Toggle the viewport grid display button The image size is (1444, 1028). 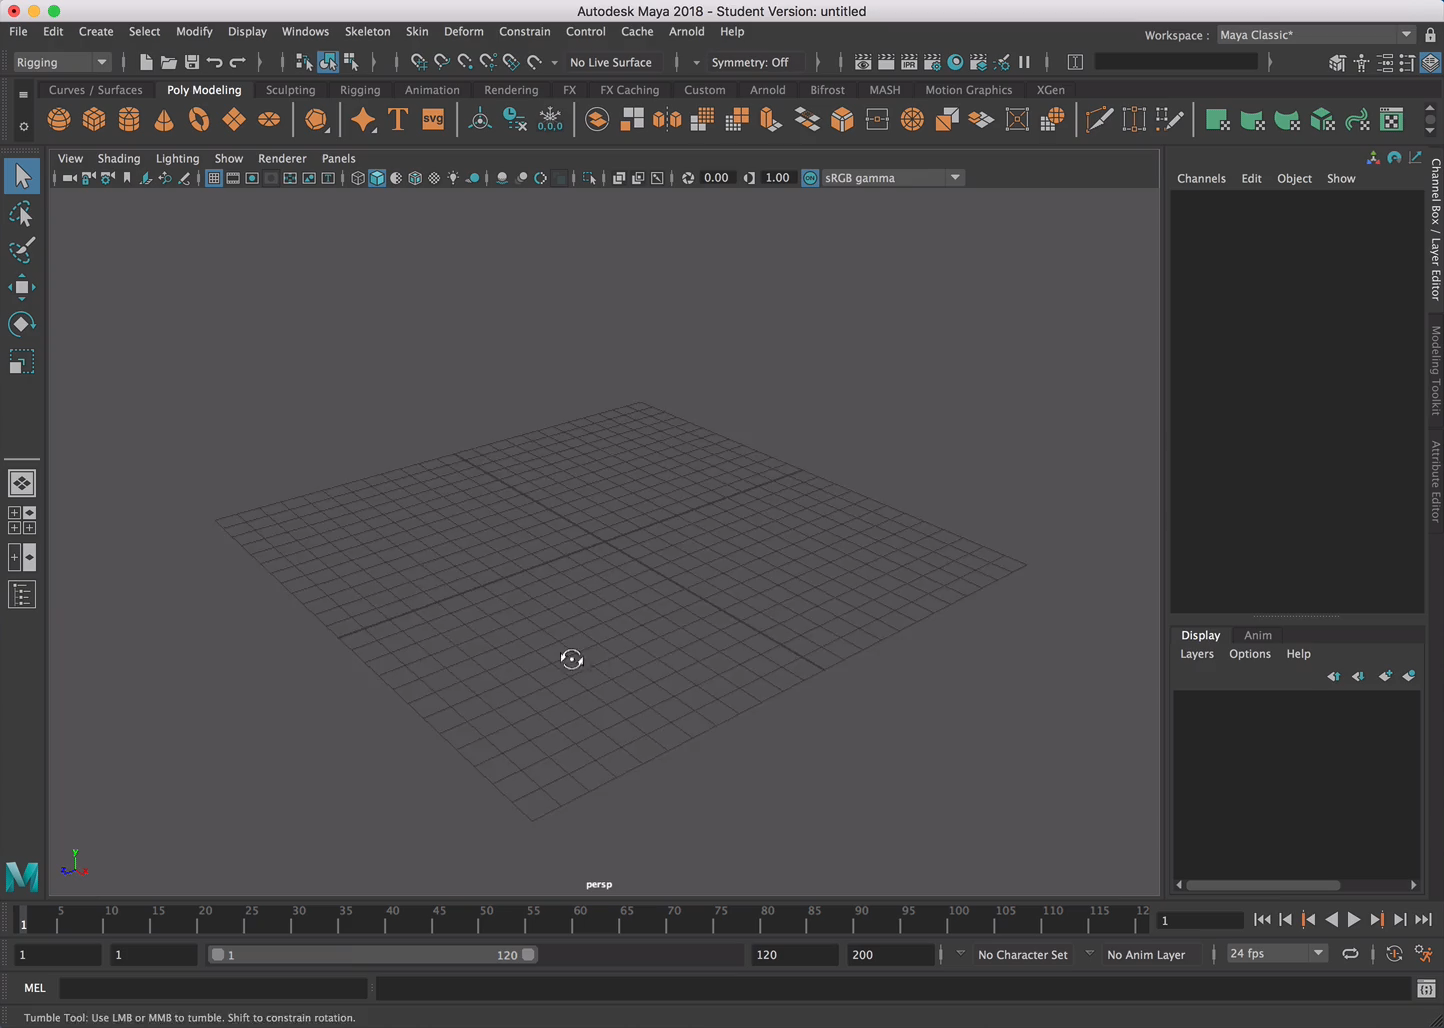click(214, 178)
